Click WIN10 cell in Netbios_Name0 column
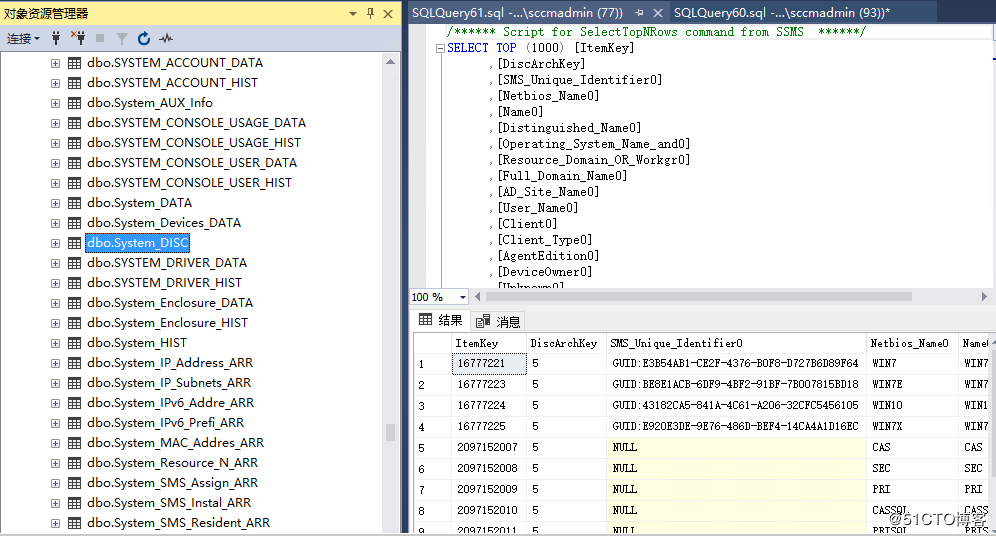Image resolution: width=996 pixels, height=536 pixels. point(912,406)
